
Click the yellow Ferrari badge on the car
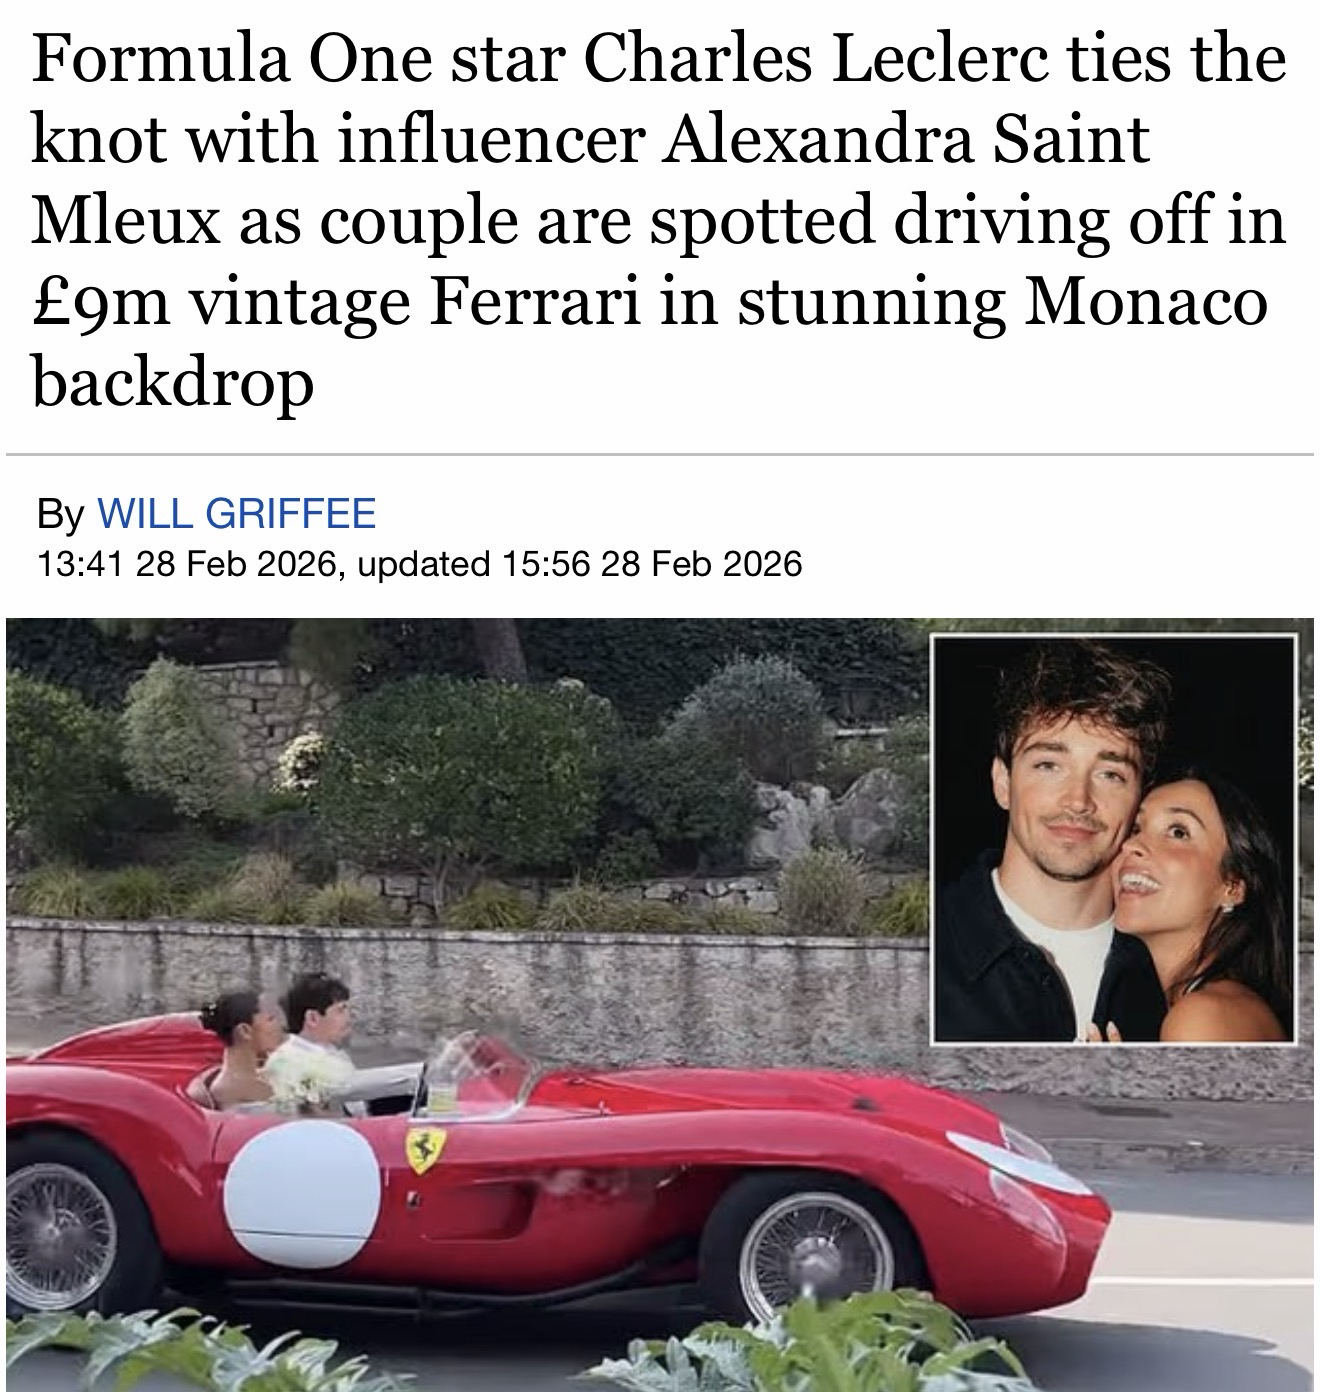pyautogui.click(x=426, y=1148)
